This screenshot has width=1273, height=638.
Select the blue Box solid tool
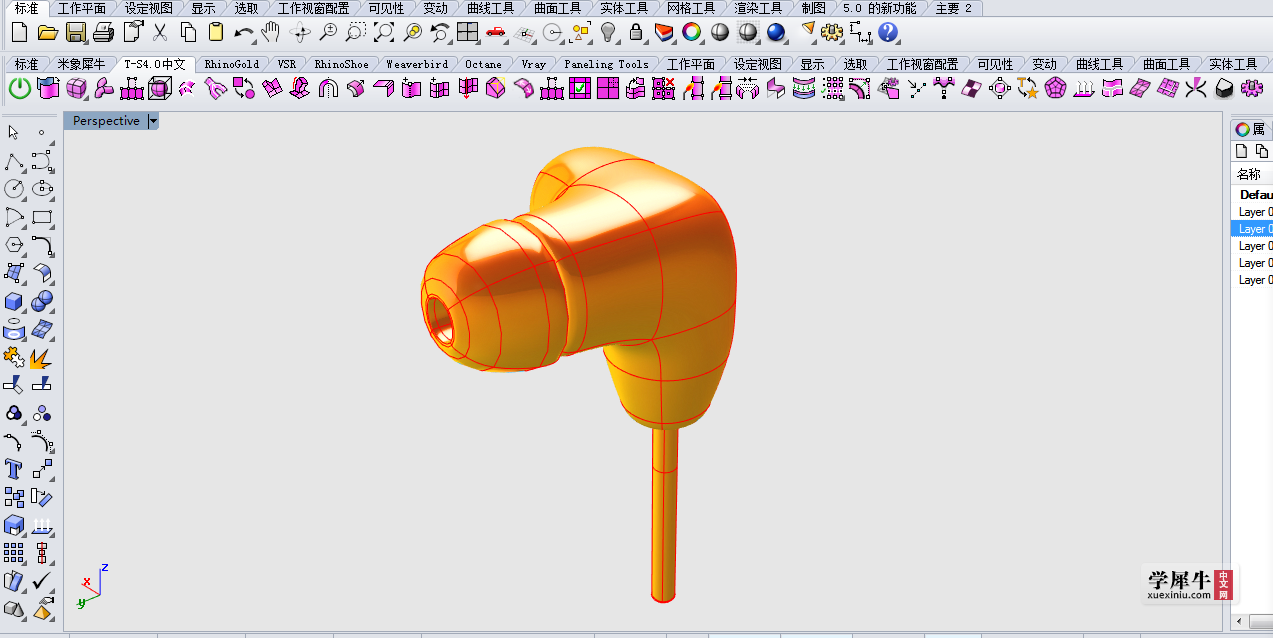point(14,301)
